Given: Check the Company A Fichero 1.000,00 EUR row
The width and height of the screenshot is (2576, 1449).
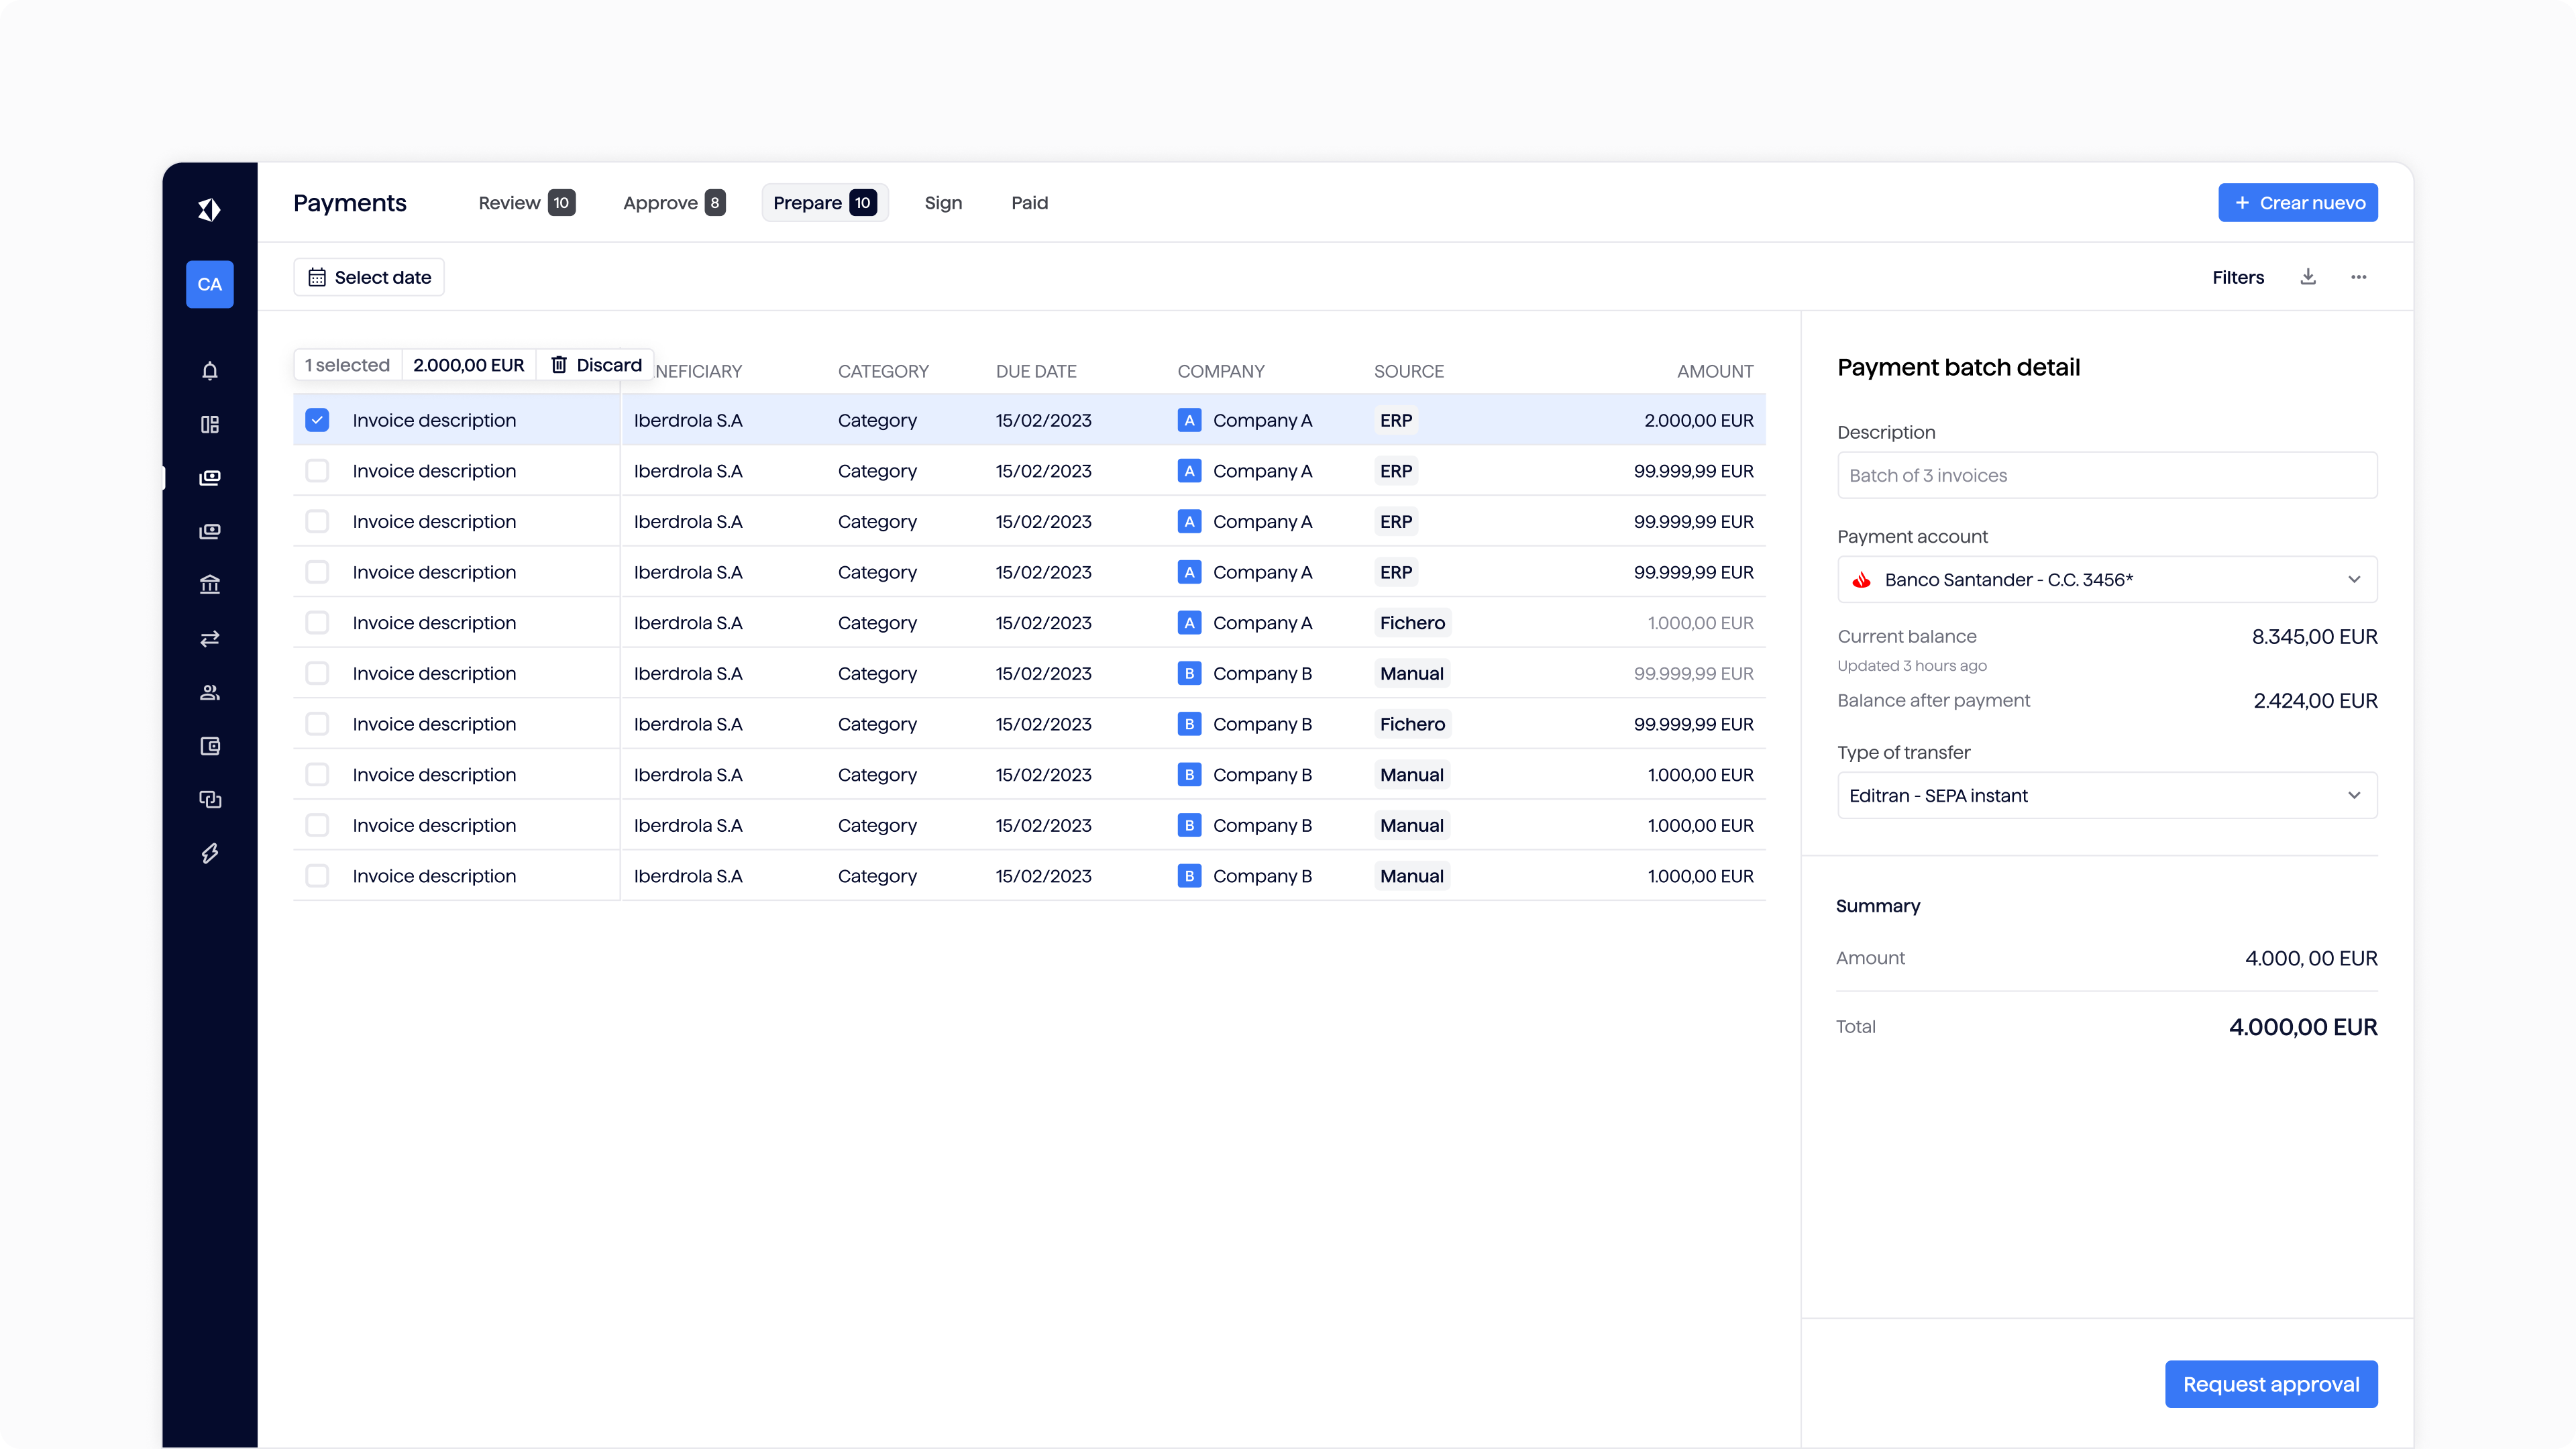Looking at the screenshot, I should (317, 623).
